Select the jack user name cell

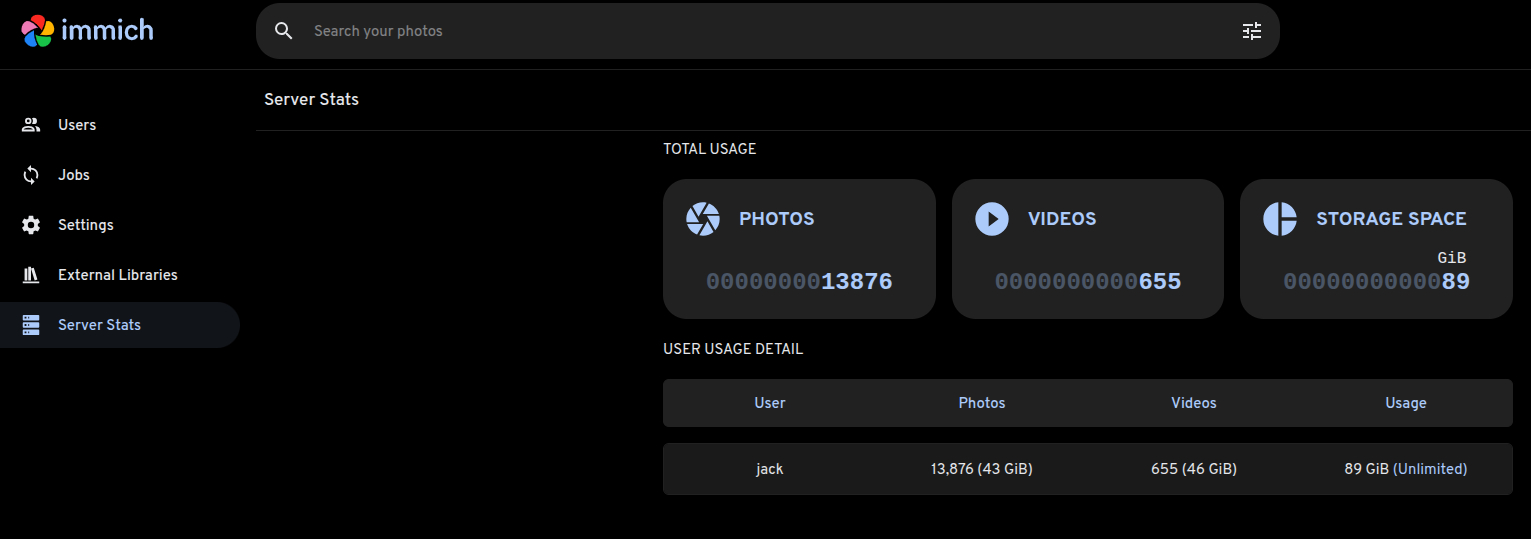[x=769, y=469]
